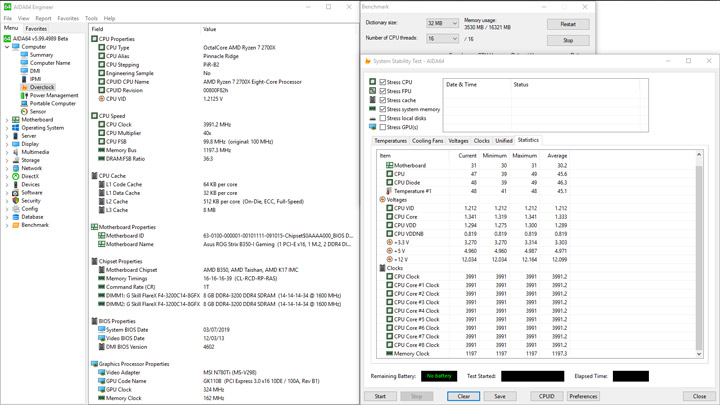Click the DirectX Xbox icon

pyautogui.click(x=16, y=176)
